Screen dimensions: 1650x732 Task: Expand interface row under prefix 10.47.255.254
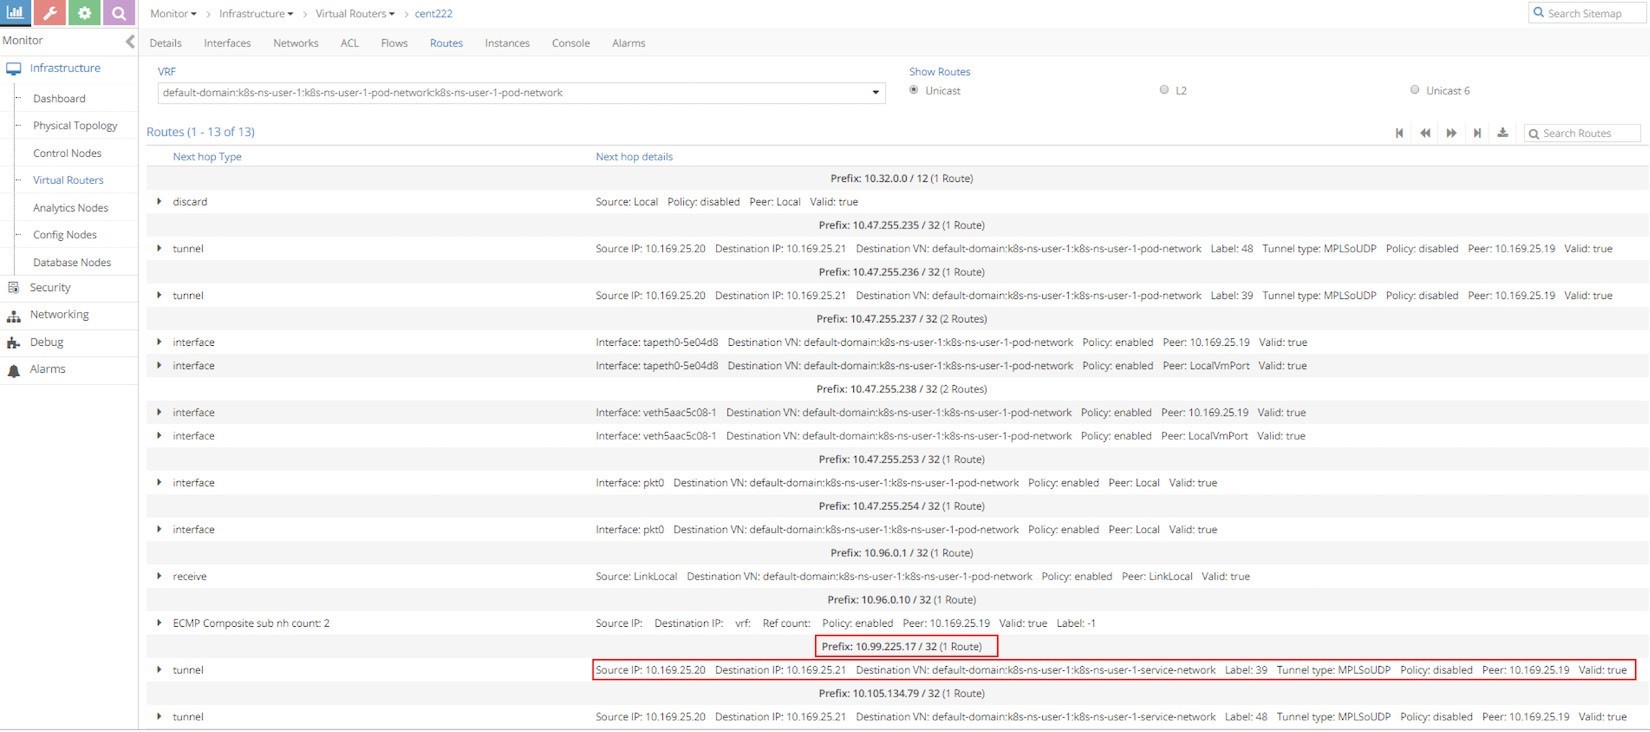159,530
